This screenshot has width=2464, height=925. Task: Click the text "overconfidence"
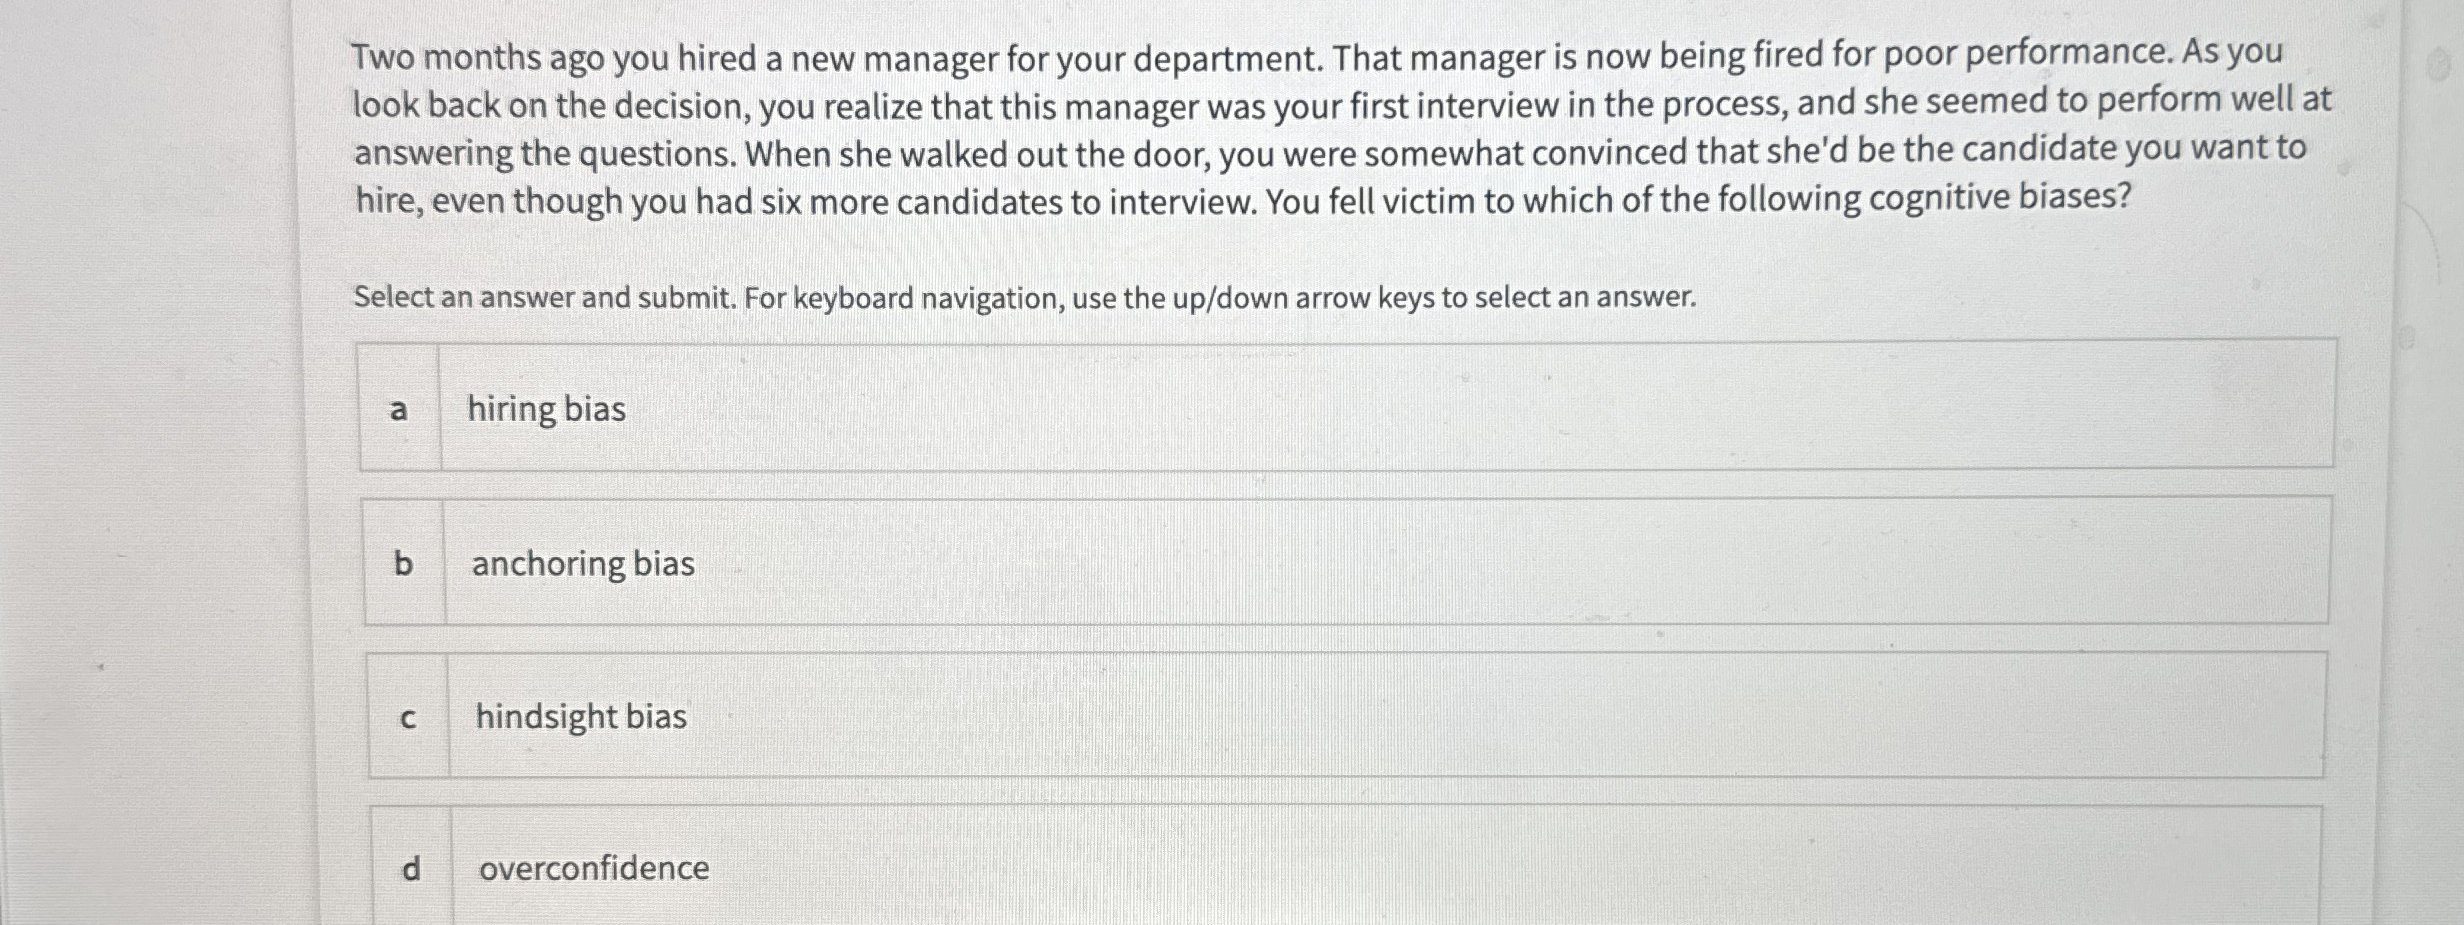coord(593,868)
